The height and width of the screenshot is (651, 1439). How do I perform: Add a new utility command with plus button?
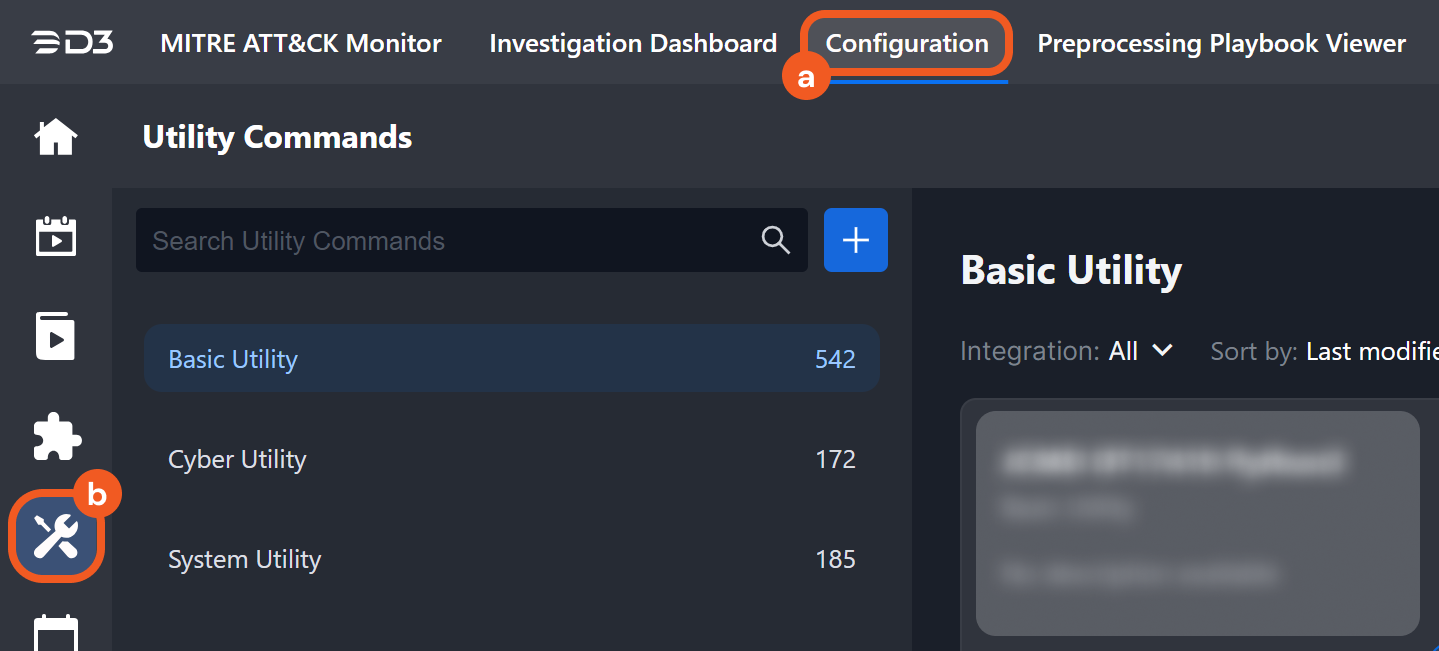(x=856, y=240)
